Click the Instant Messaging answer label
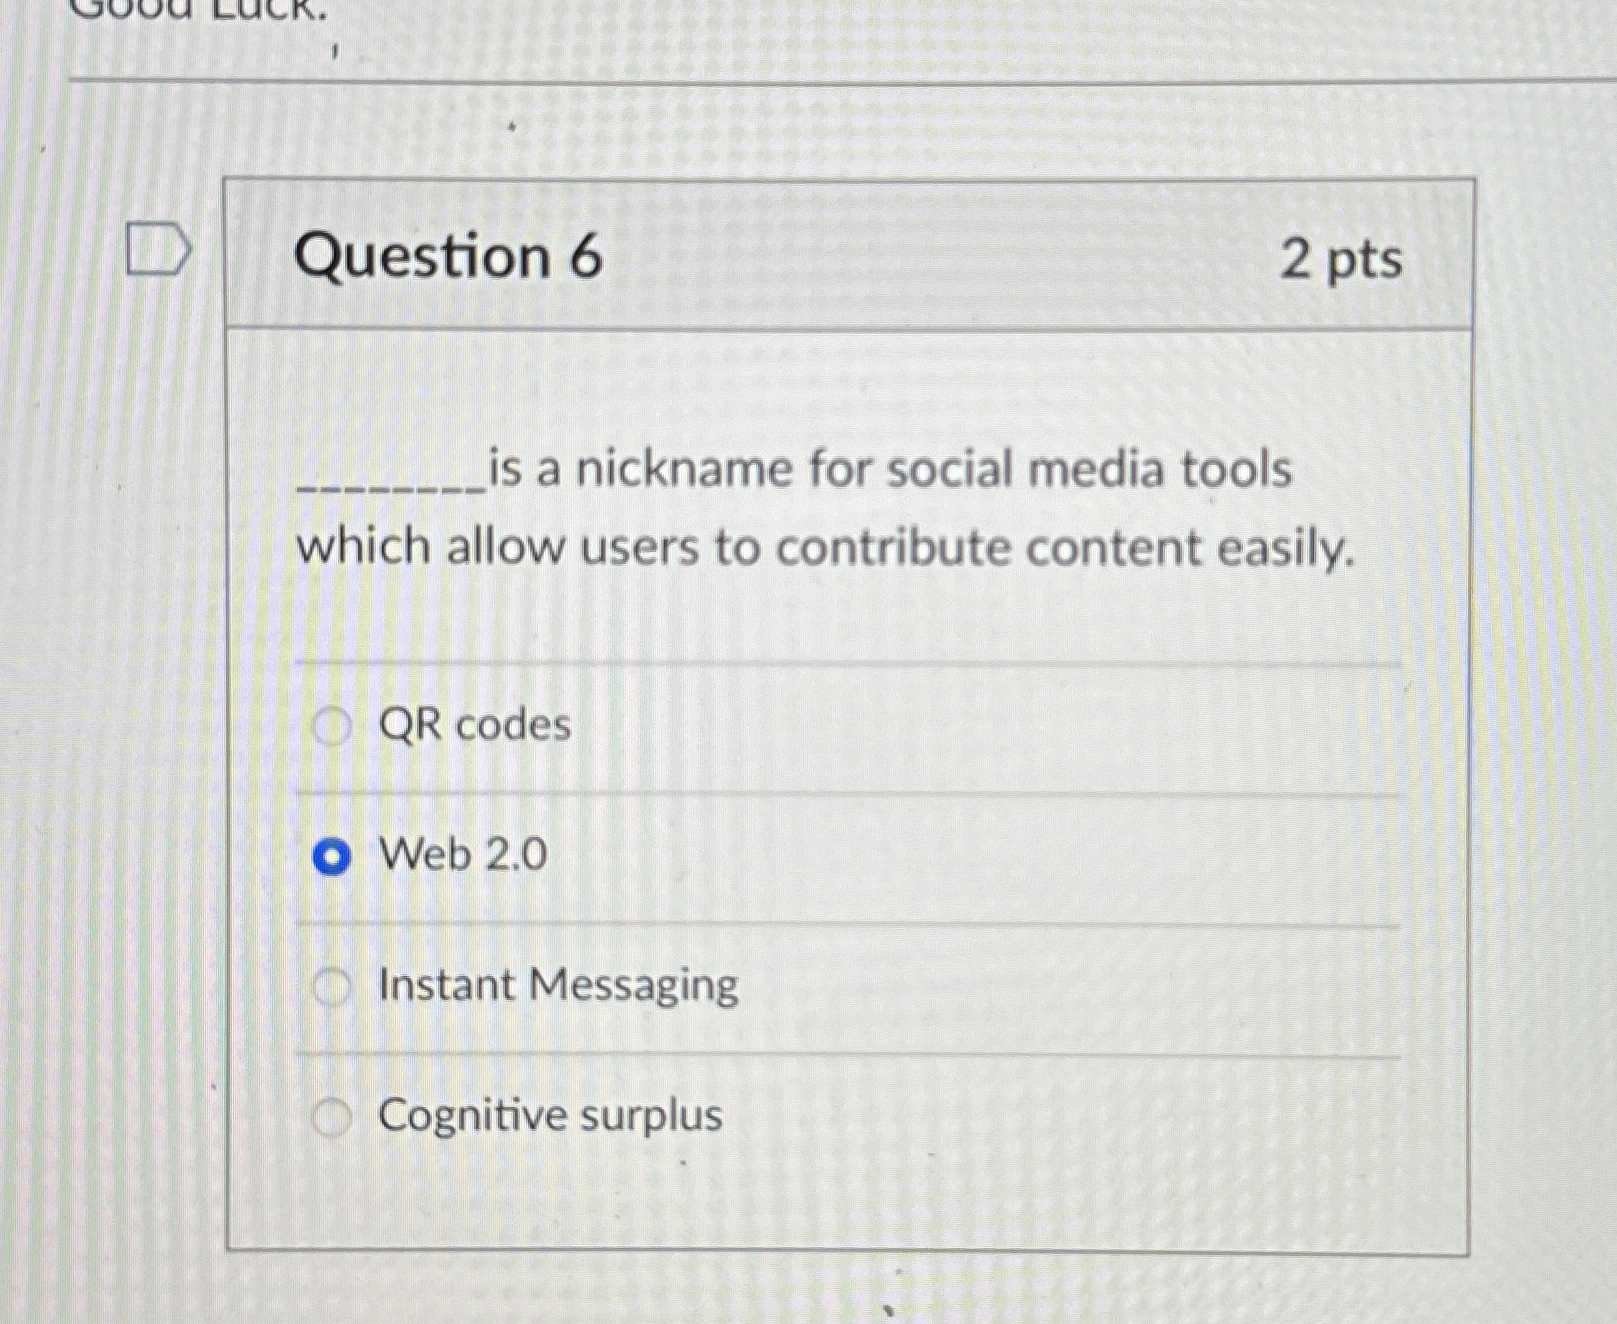Screen dimensions: 1617x1324 pyautogui.click(x=557, y=986)
